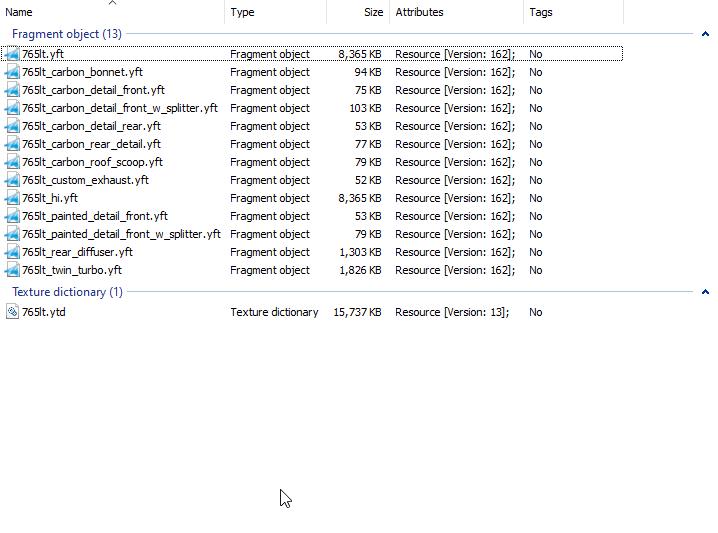This screenshot has height=533, width=718.
Task: Select file name 765lt_custom_exhaust.yft
Action: (86, 180)
